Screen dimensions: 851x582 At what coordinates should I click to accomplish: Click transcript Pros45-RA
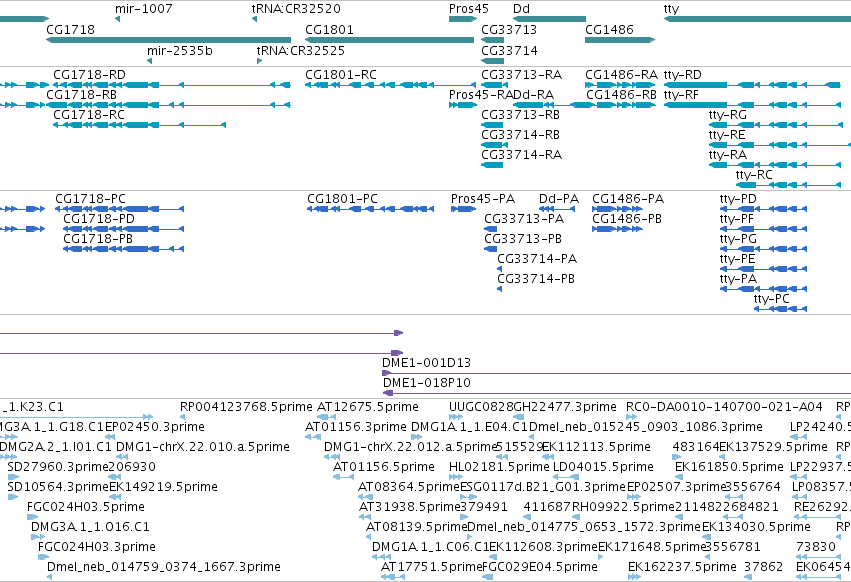[462, 105]
